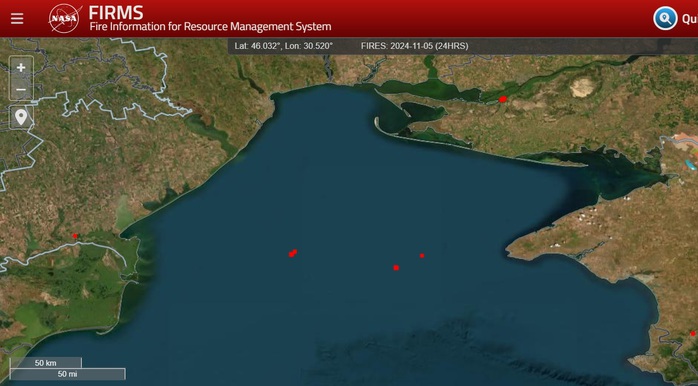Image resolution: width=698 pixels, height=386 pixels.
Task: Click the NASA logo
Action: coord(65,19)
